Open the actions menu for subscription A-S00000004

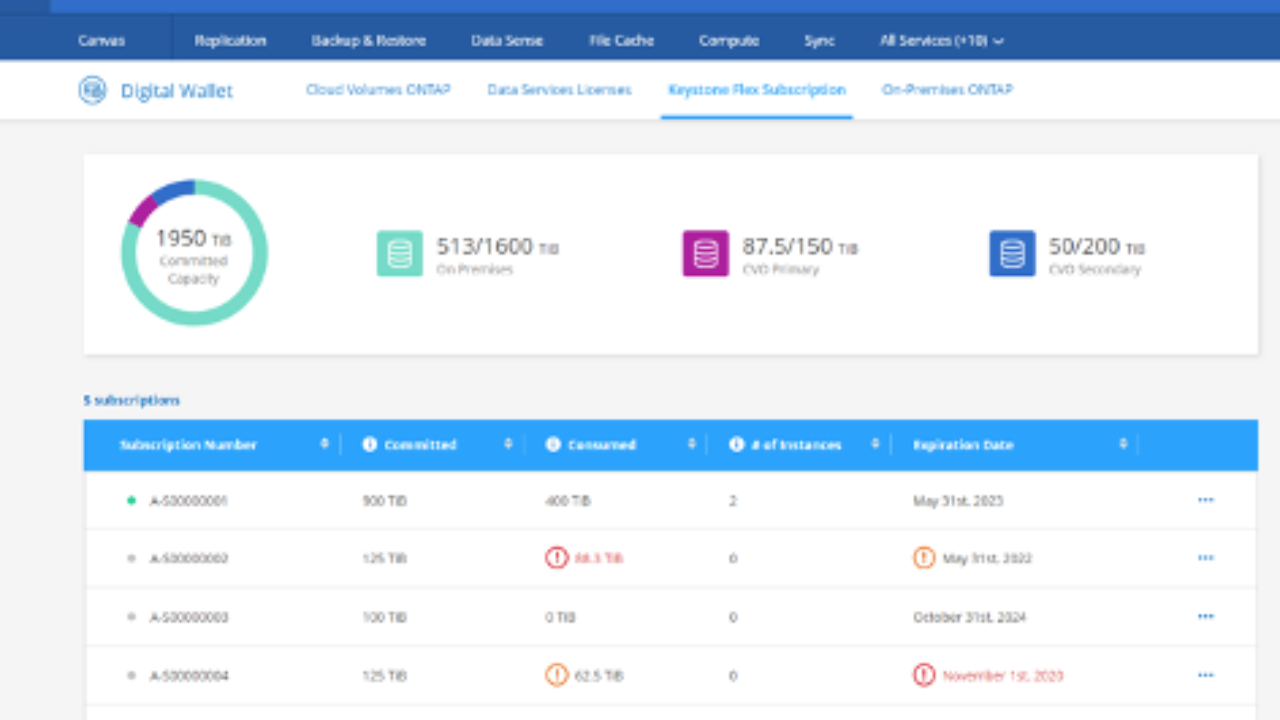[x=1205, y=675]
